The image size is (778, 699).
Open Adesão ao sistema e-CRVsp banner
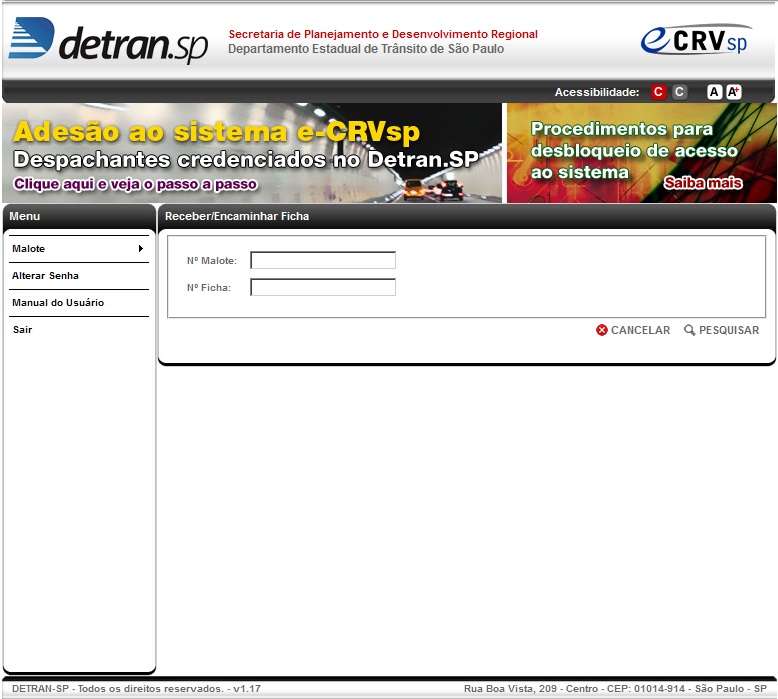click(252, 153)
